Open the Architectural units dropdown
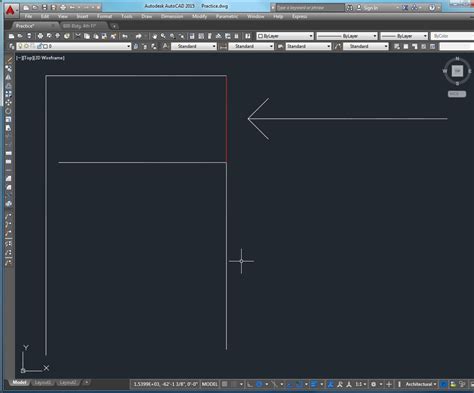The image size is (474, 393). click(421, 384)
